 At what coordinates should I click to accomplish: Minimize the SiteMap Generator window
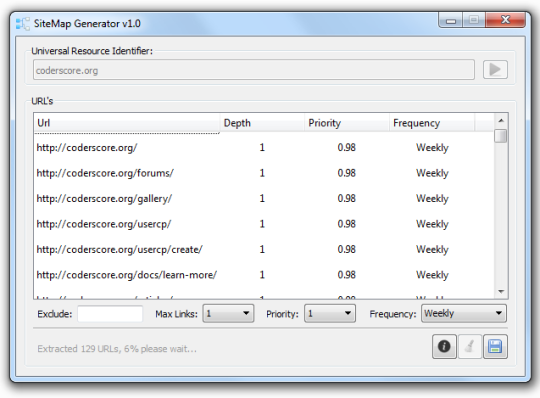(x=451, y=21)
